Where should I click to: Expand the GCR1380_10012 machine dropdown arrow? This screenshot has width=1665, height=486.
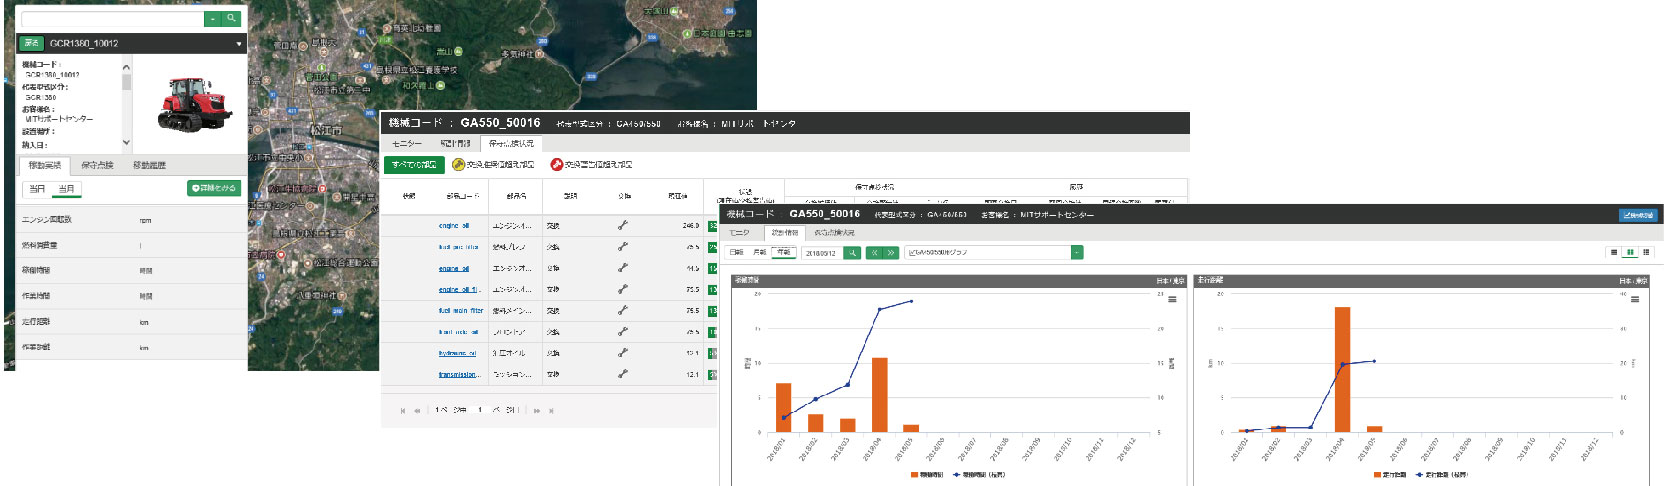238,44
